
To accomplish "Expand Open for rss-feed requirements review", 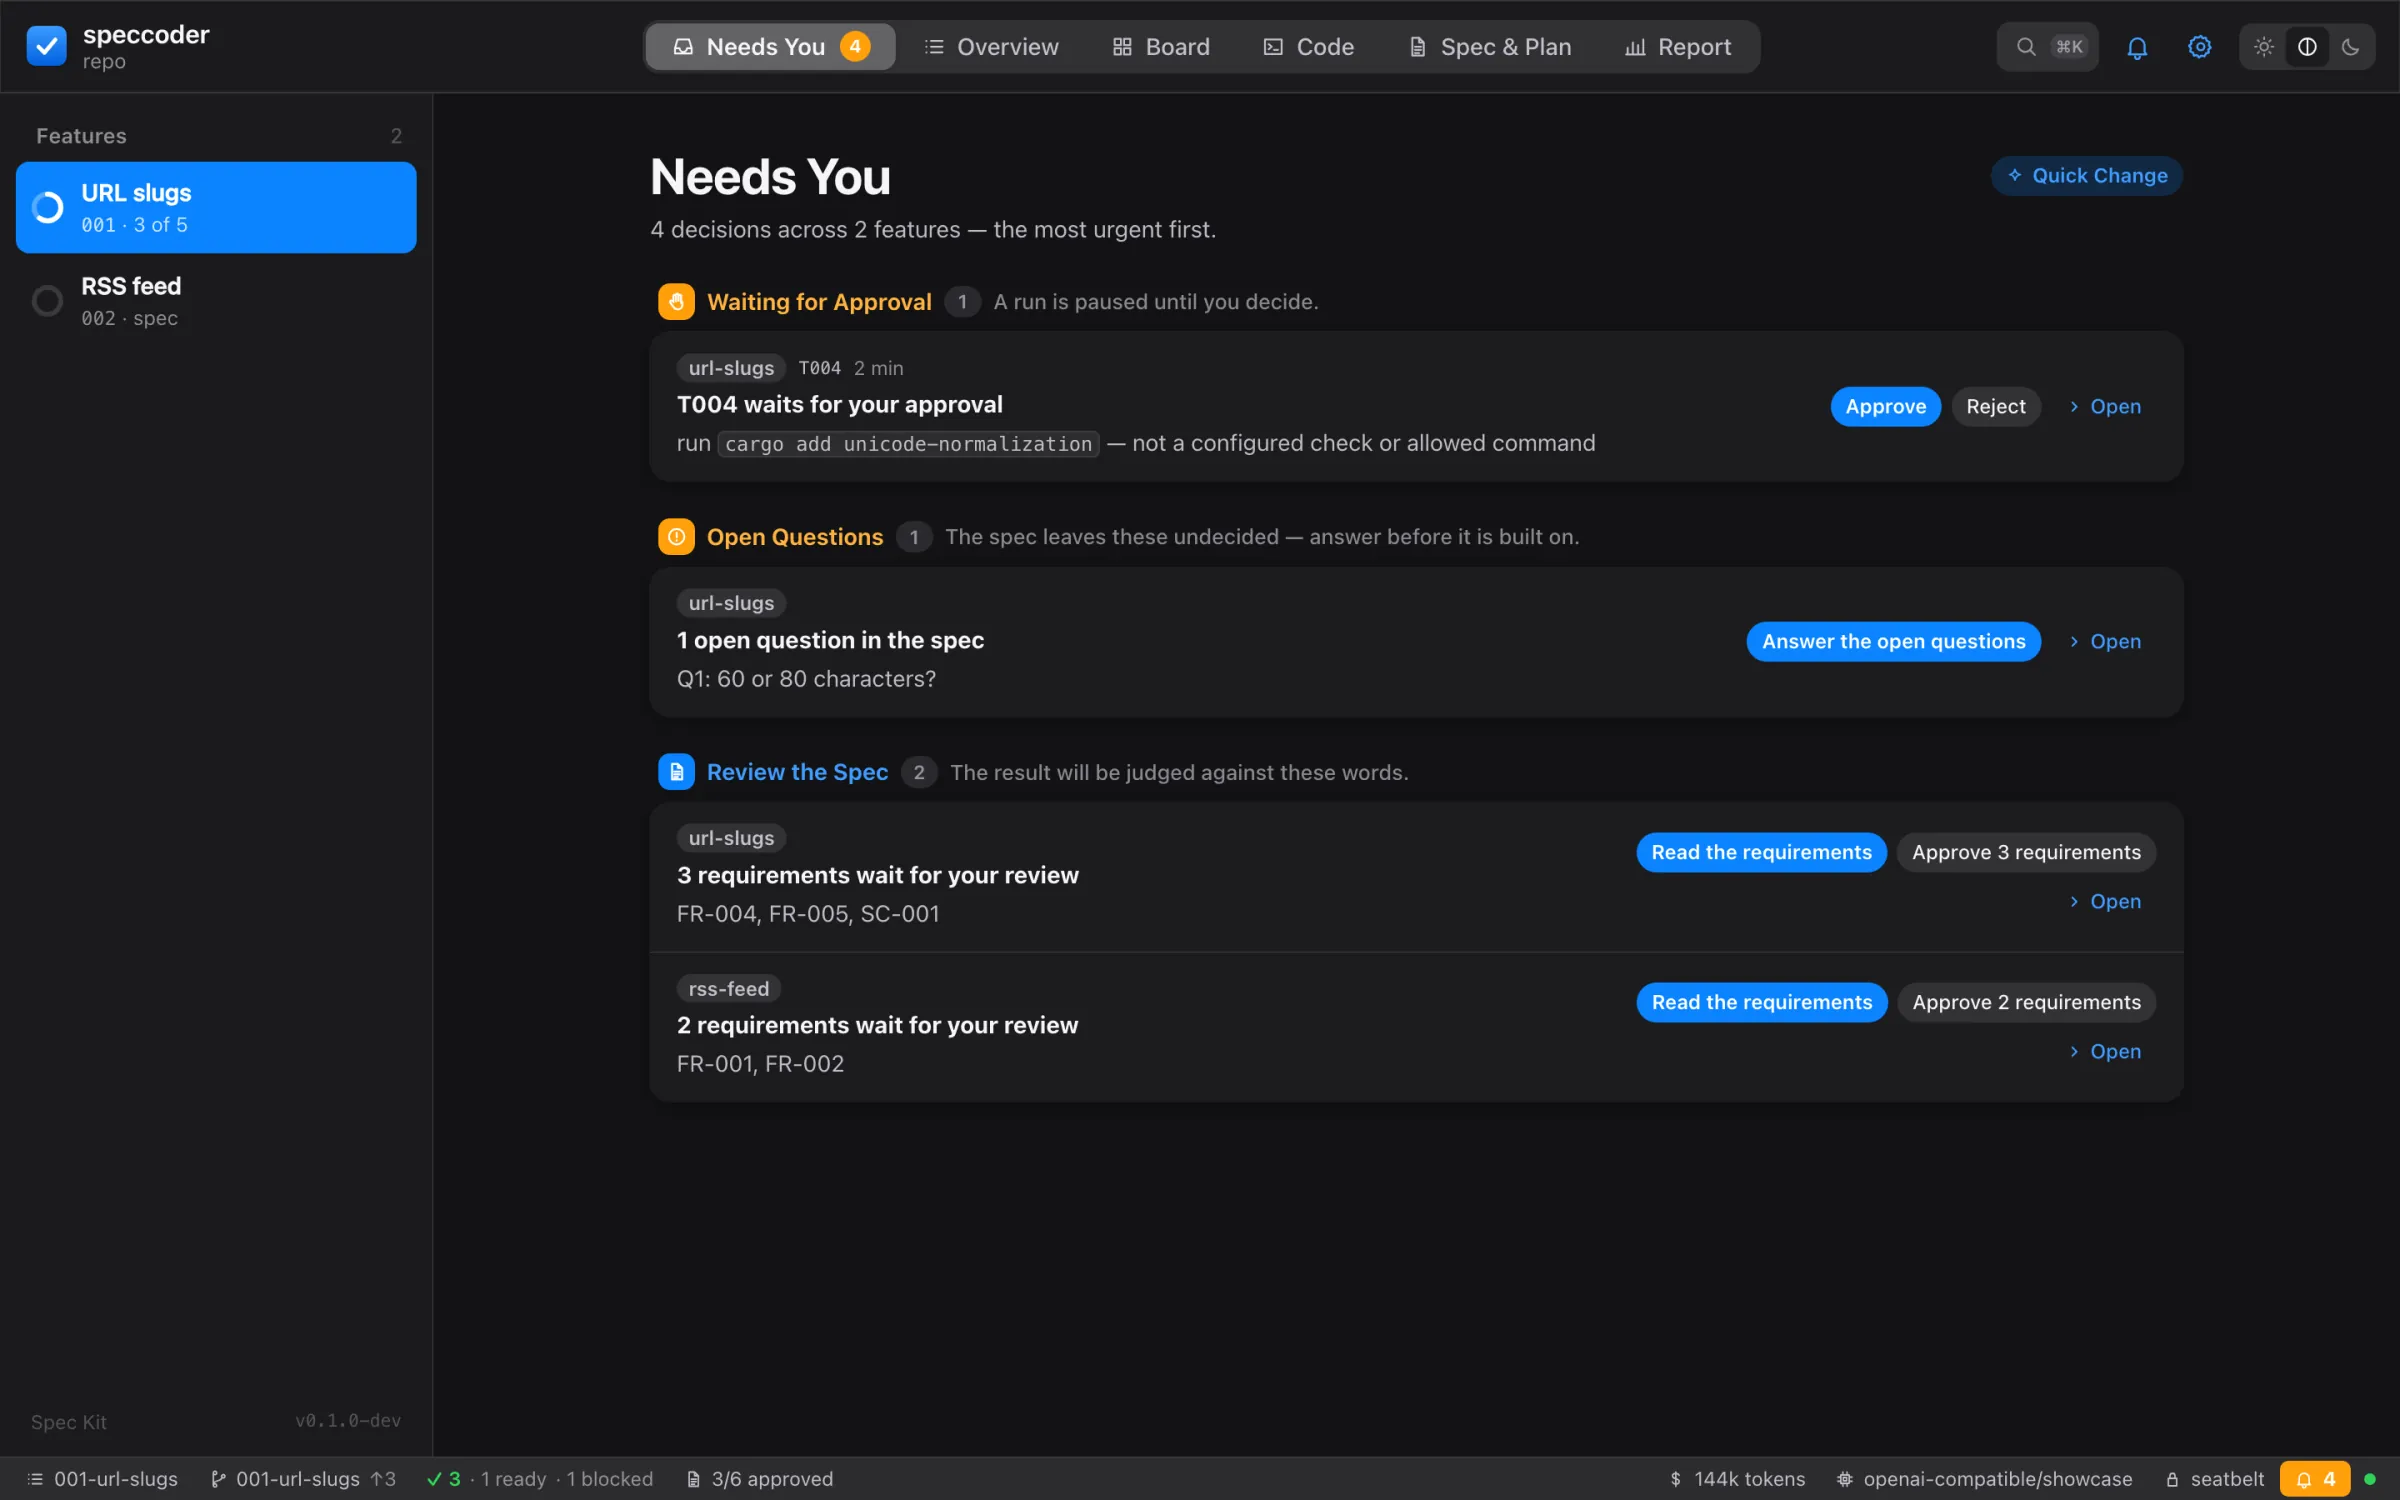I will click(x=2105, y=1051).
